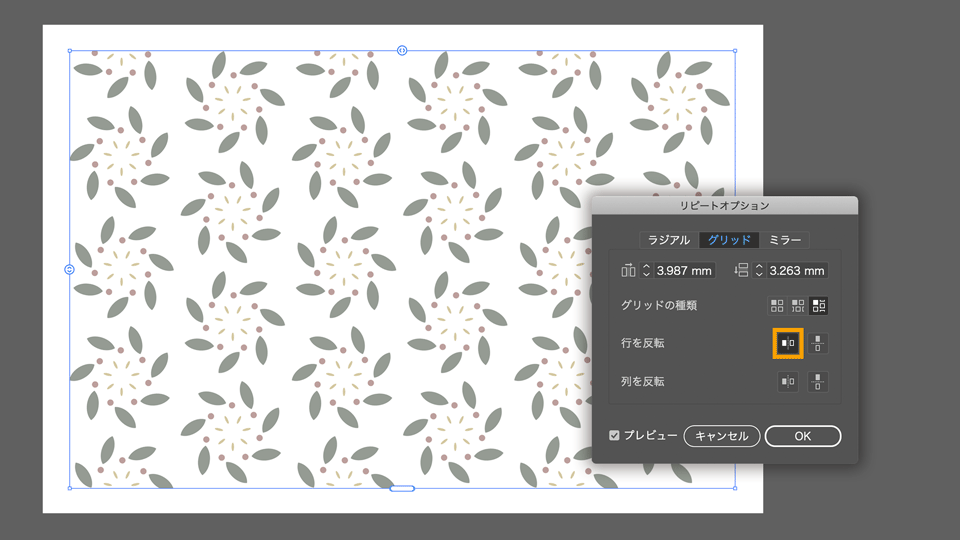
Task: Toggle vertical flip for 行を反転
Action: pos(818,343)
